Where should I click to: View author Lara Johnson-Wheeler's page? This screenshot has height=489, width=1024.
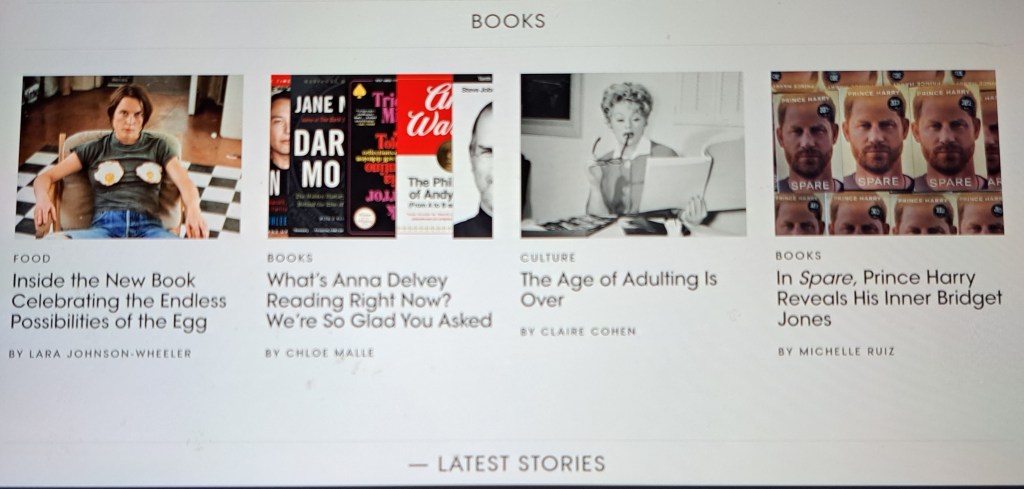pos(100,354)
